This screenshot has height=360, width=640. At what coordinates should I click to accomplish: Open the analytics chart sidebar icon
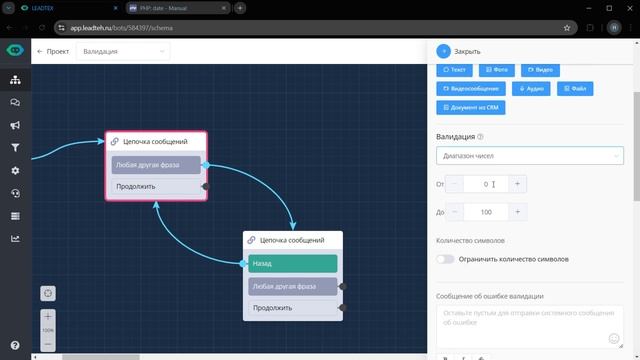[15, 238]
